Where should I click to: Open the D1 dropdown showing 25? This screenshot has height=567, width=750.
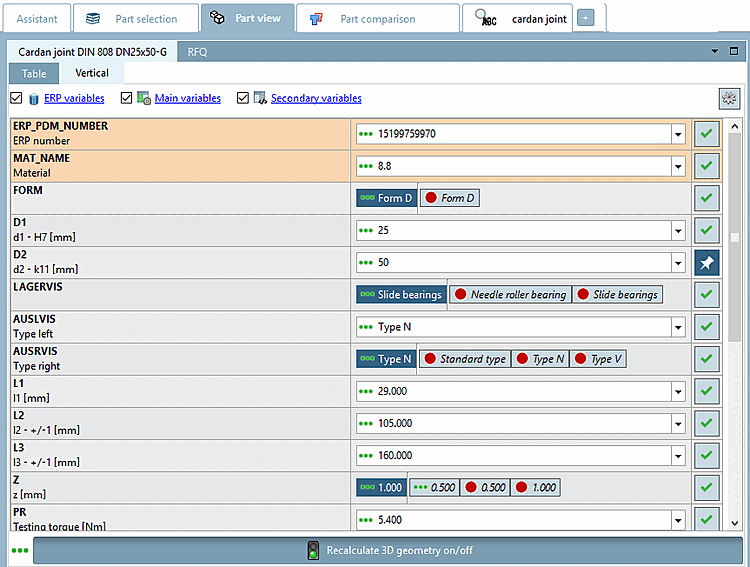point(678,231)
